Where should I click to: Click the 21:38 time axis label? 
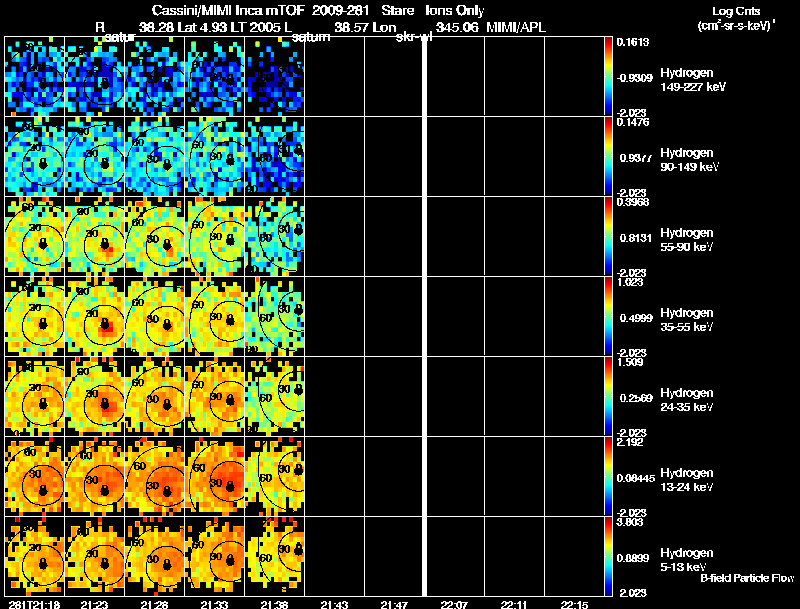tap(274, 605)
